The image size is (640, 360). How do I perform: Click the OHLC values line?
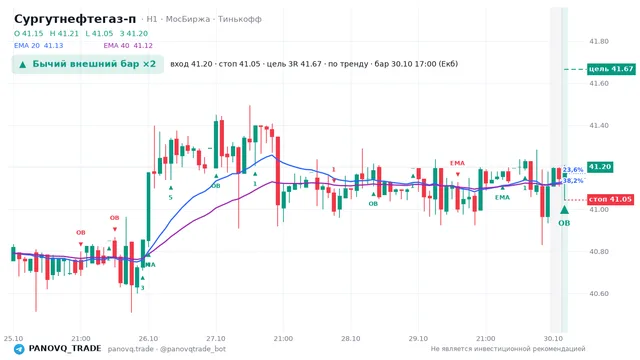[x=81, y=34]
